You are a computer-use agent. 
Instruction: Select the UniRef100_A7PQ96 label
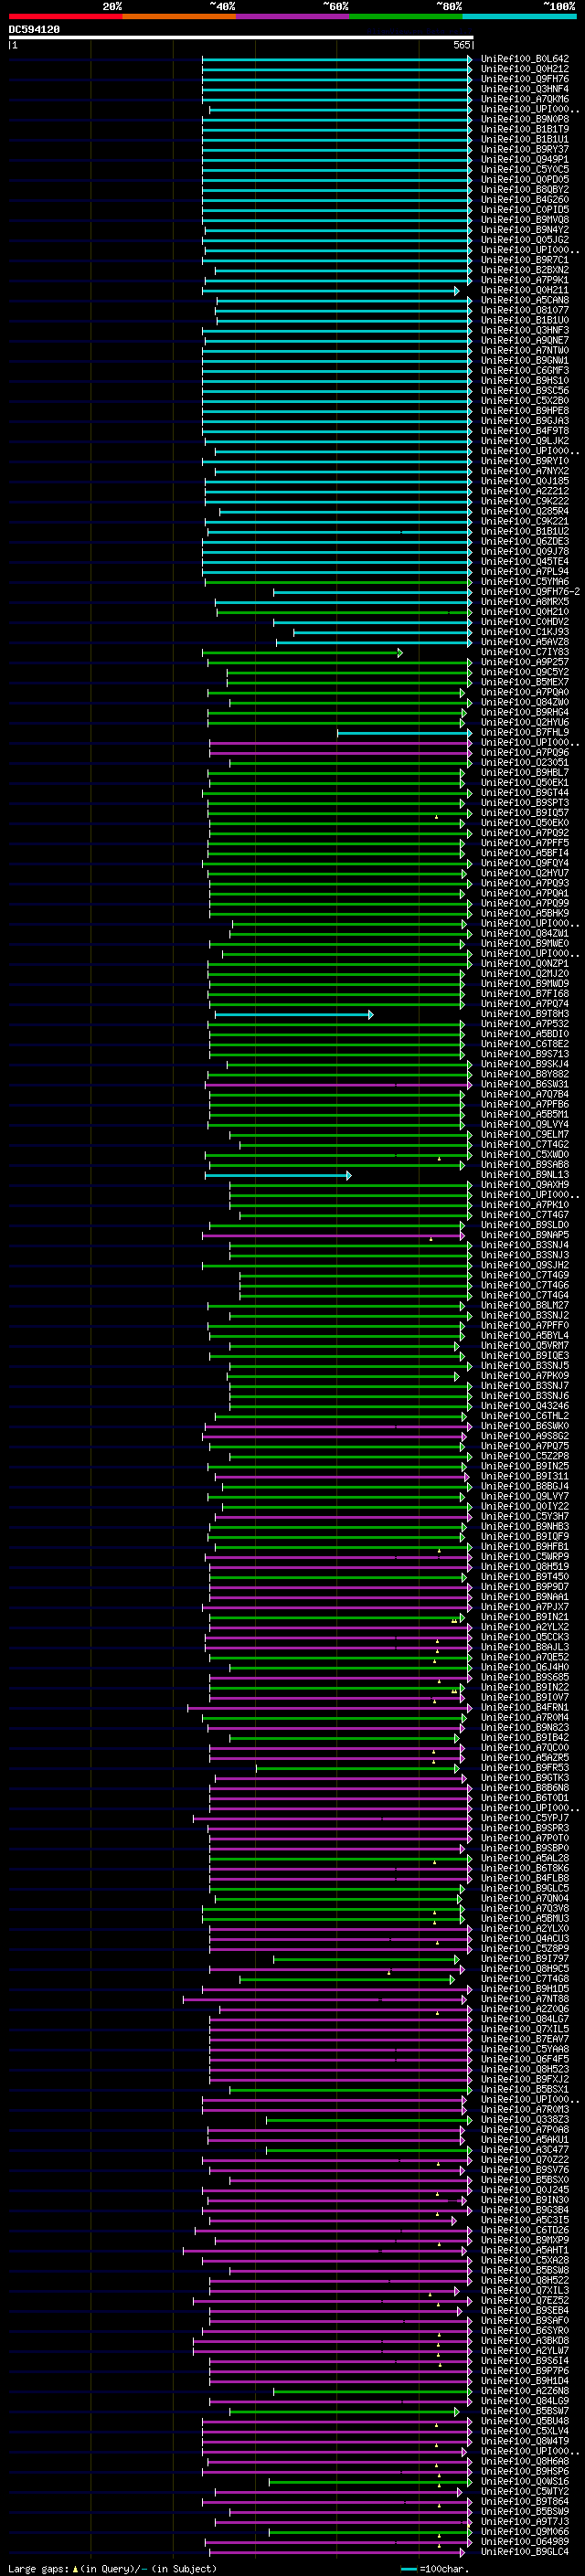click(525, 753)
